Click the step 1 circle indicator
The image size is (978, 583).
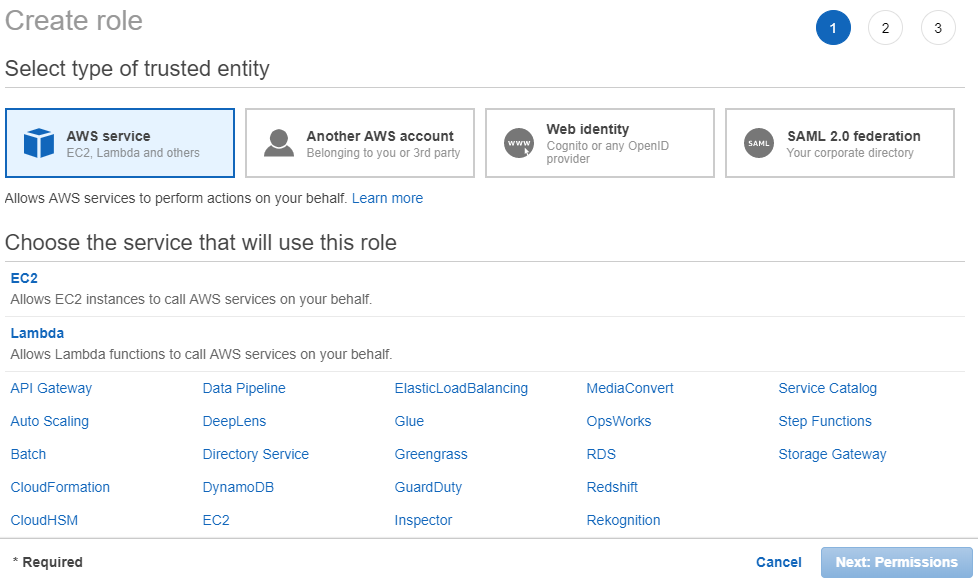pyautogui.click(x=833, y=28)
